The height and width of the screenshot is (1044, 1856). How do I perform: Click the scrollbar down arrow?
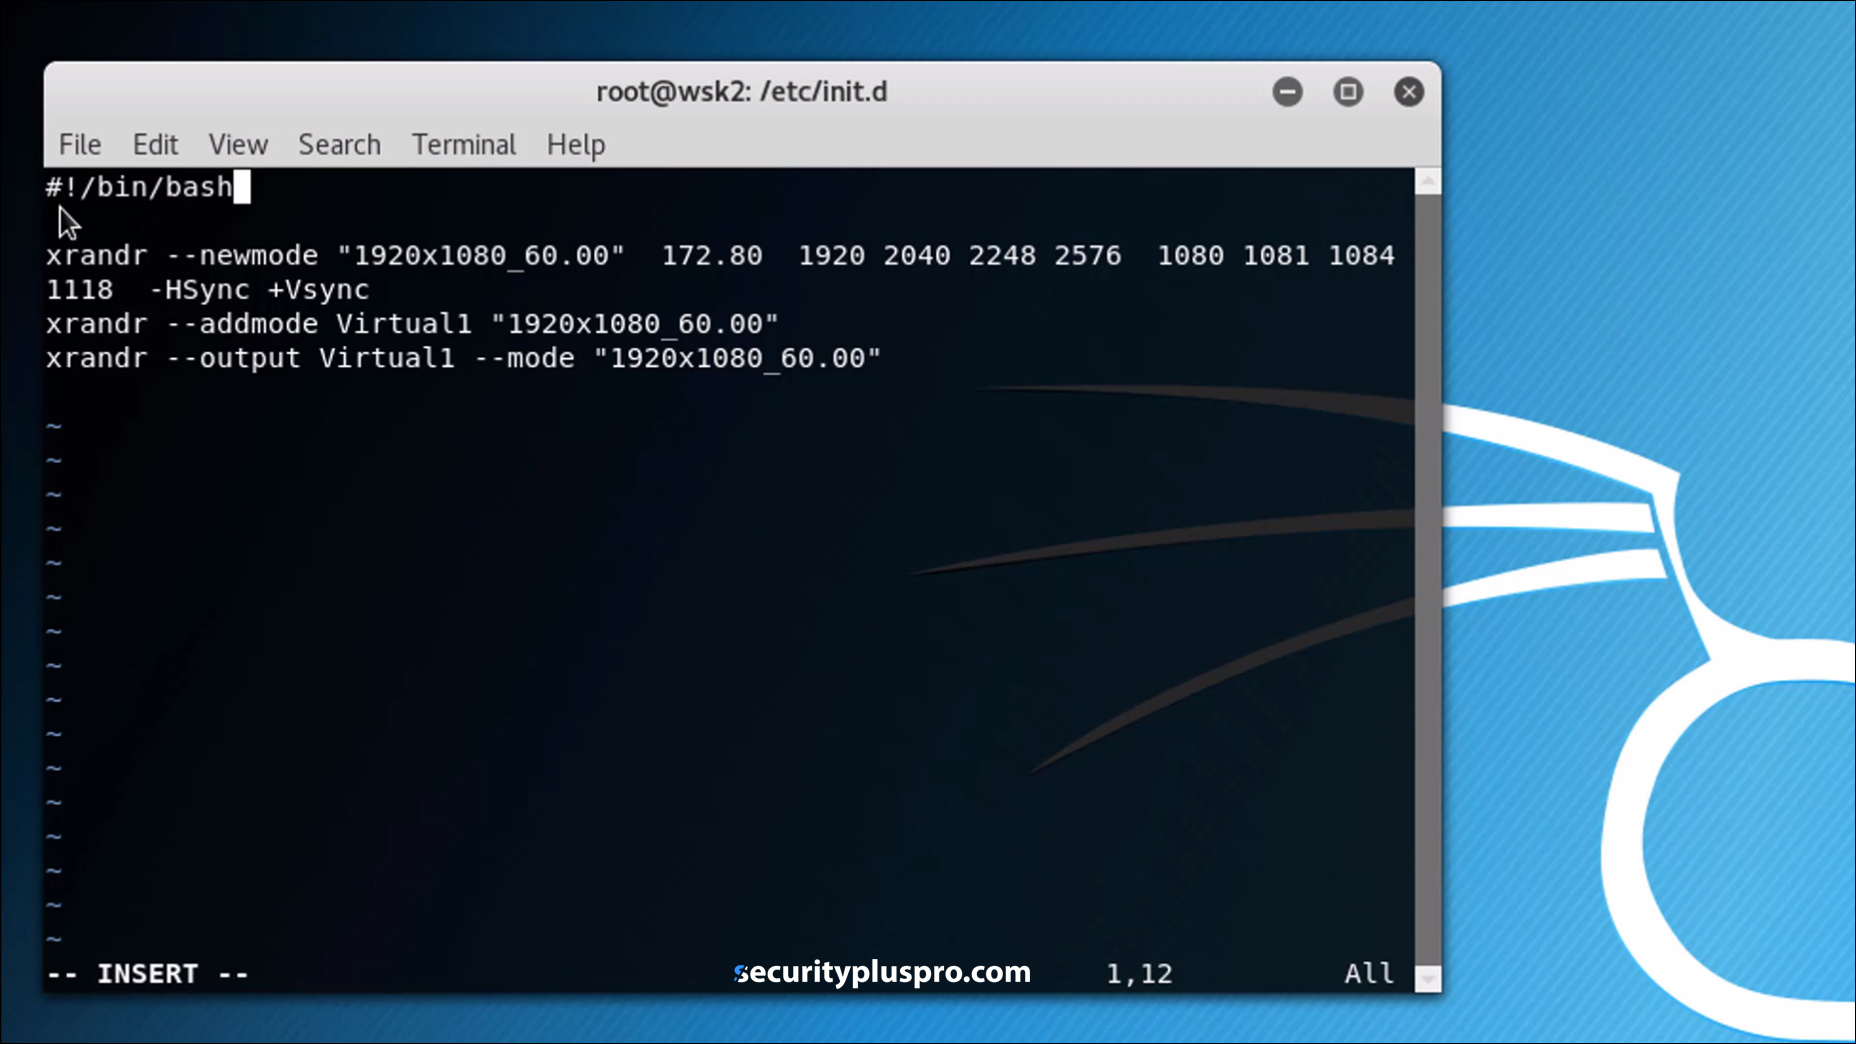pos(1428,979)
